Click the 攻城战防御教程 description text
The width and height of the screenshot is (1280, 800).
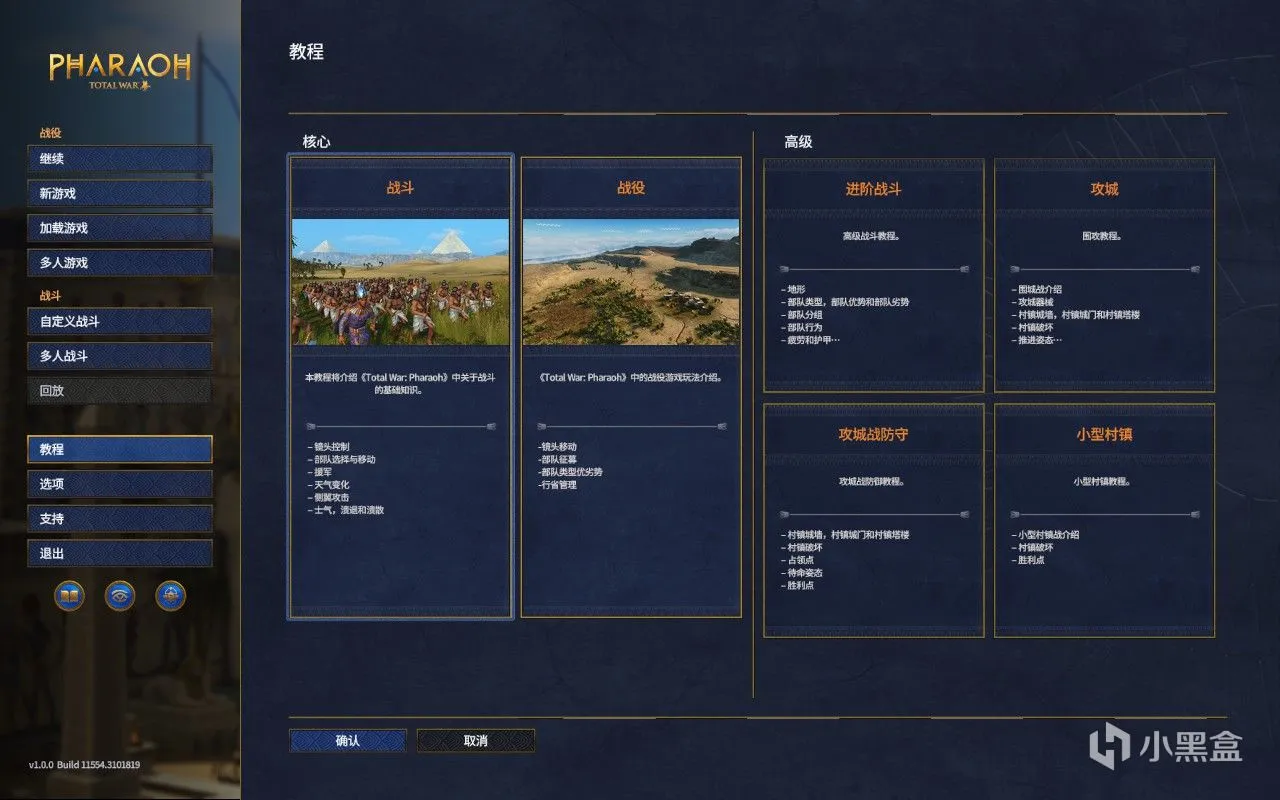point(874,482)
